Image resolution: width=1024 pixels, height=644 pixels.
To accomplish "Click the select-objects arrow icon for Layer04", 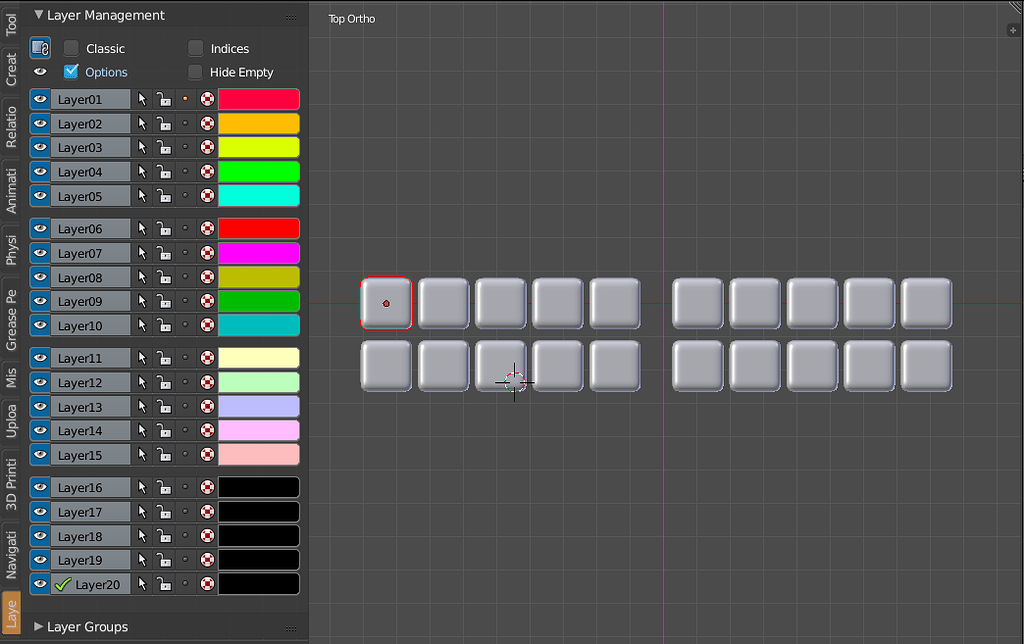I will click(142, 172).
